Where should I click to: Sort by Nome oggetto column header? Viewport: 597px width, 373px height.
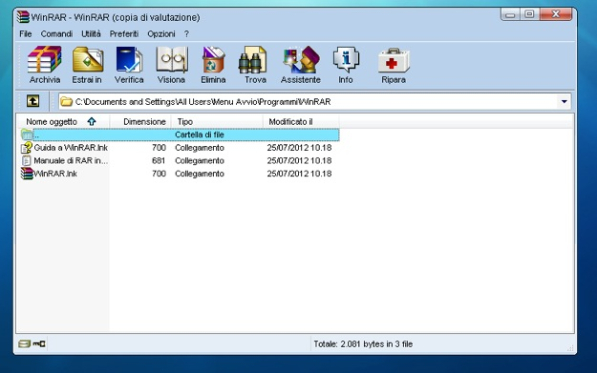click(x=63, y=122)
